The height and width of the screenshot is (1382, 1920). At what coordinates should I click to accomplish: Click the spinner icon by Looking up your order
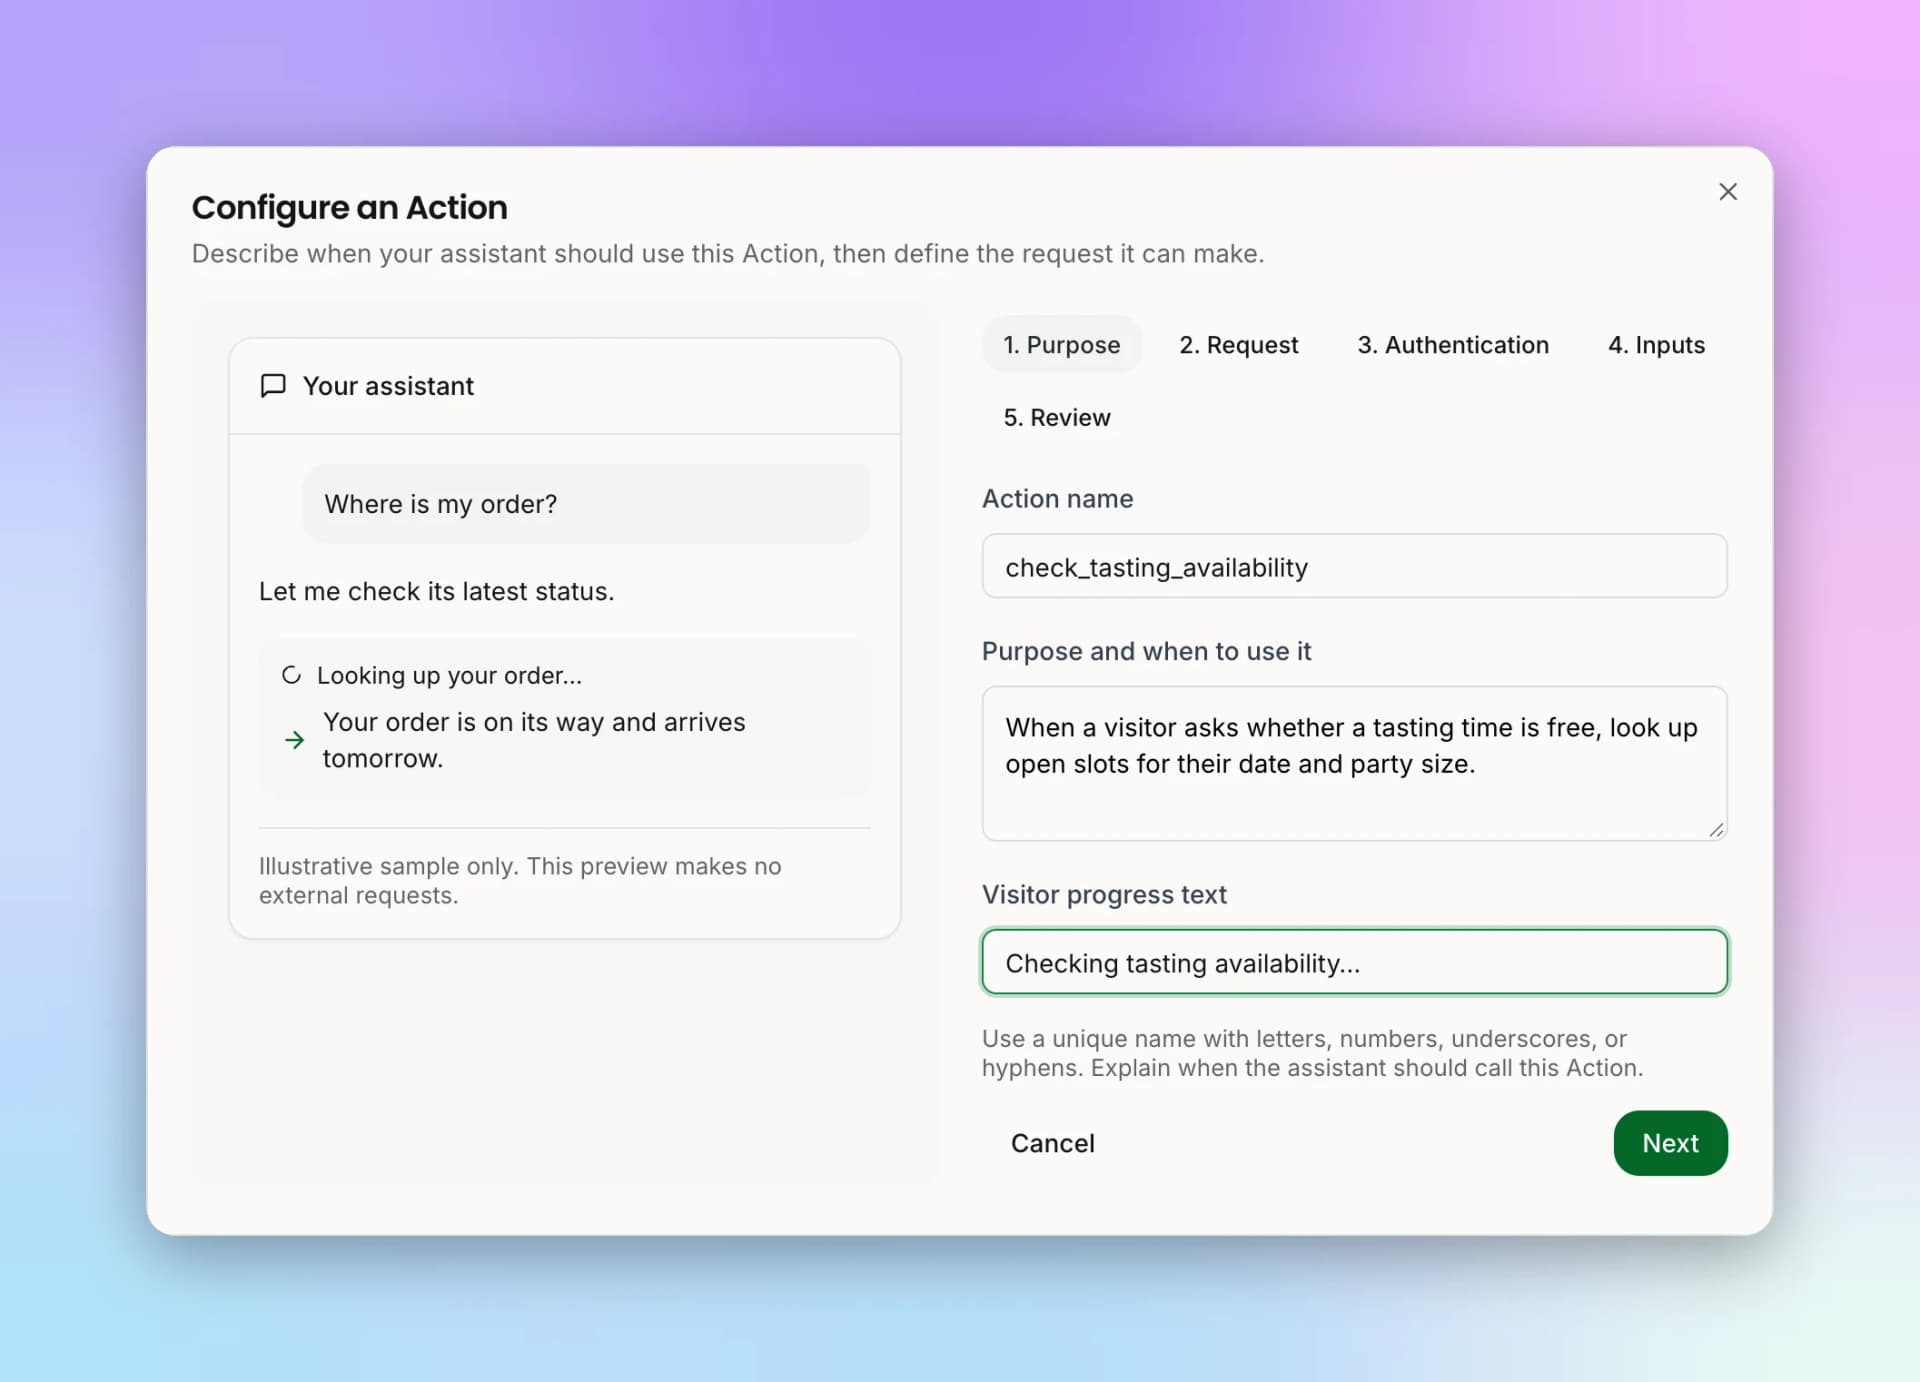(291, 675)
